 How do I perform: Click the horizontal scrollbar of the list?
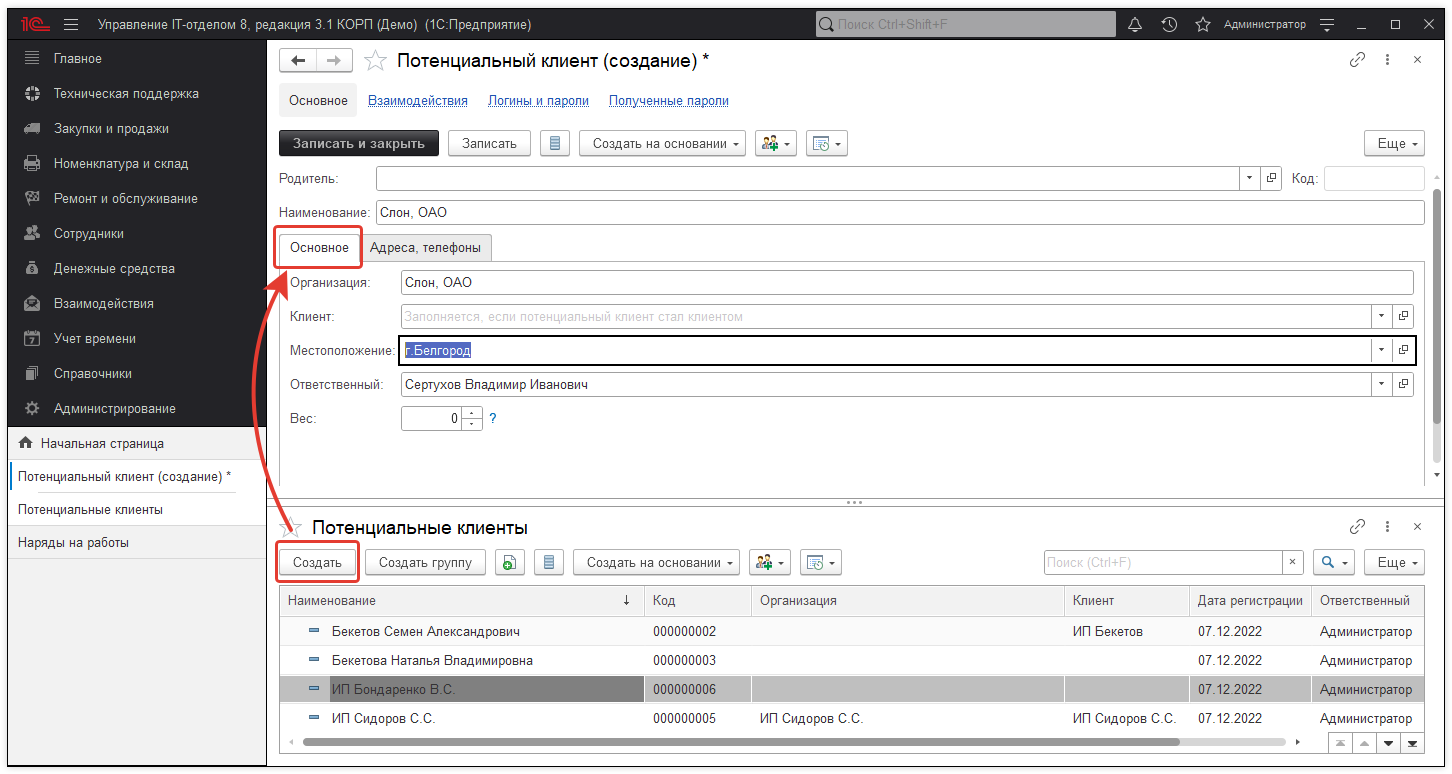click(740, 743)
